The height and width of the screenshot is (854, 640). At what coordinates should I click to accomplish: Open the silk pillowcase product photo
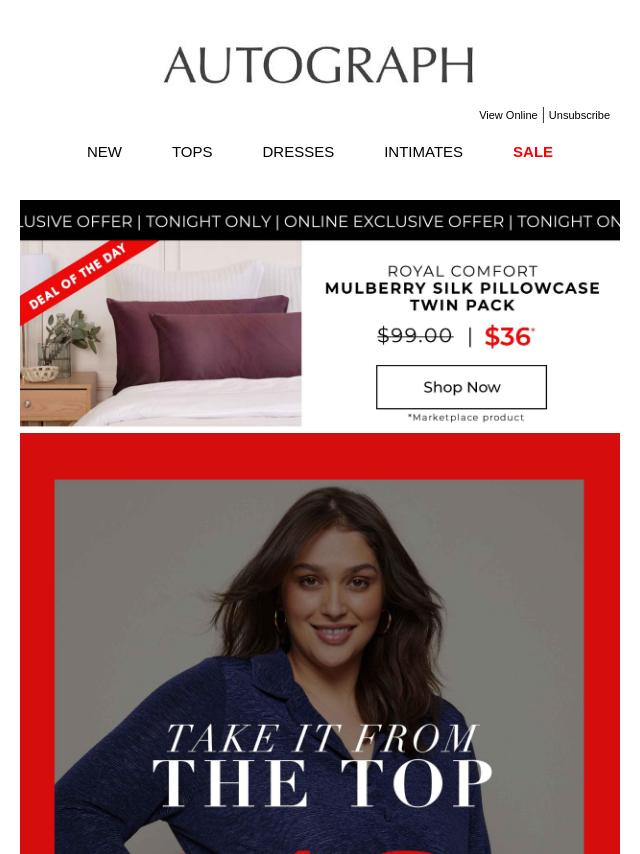pyautogui.click(x=161, y=333)
